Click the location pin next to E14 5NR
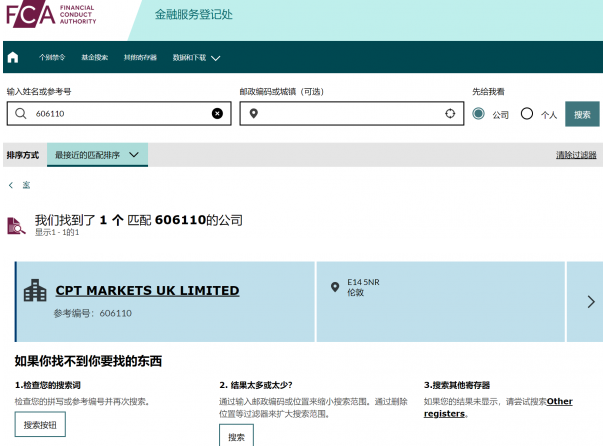 click(x=335, y=287)
